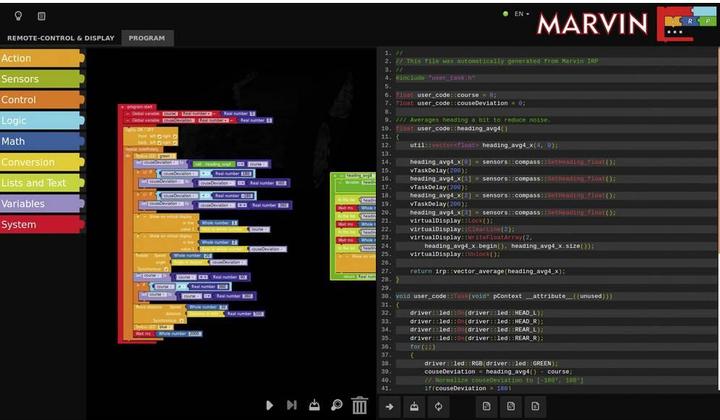
Task: Select the green call heading_avg4 block
Action: click(x=214, y=164)
